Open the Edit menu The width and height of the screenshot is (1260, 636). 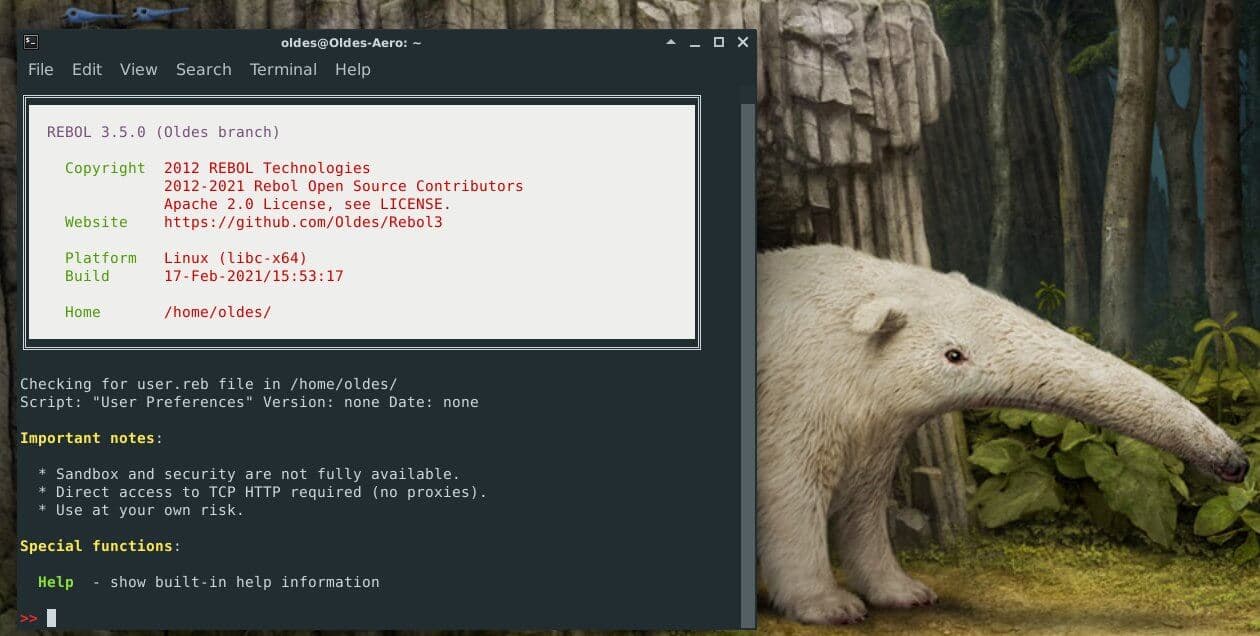(87, 69)
